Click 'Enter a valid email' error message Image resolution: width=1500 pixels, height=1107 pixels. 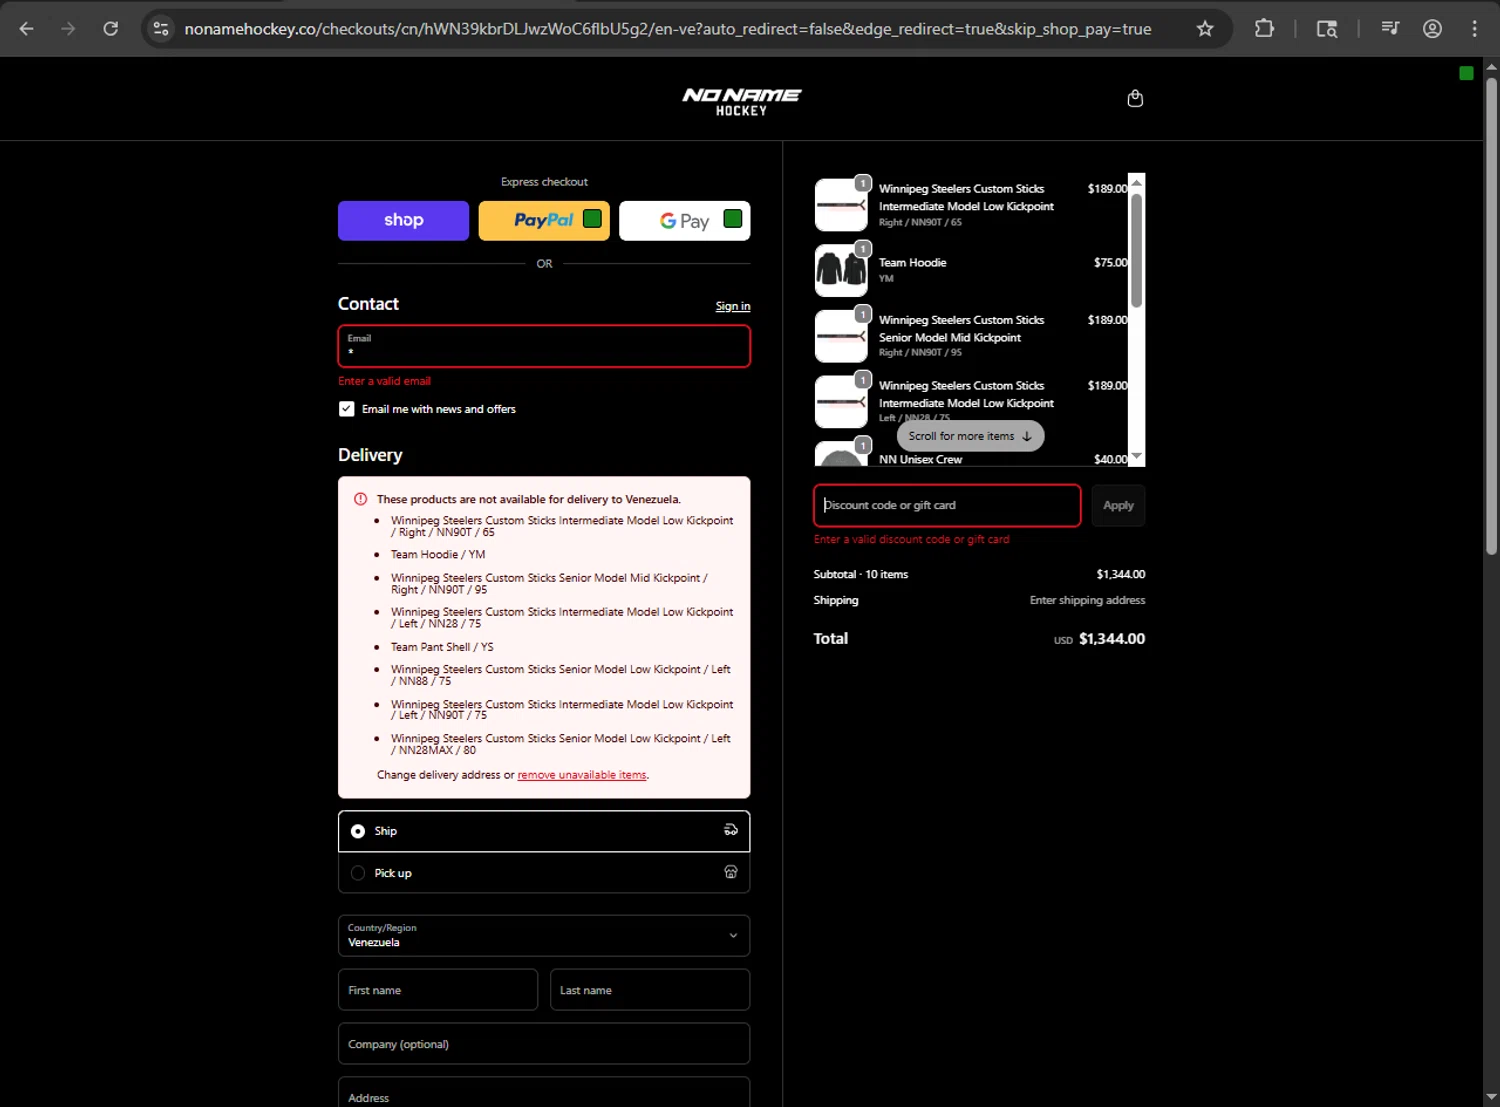pos(385,381)
